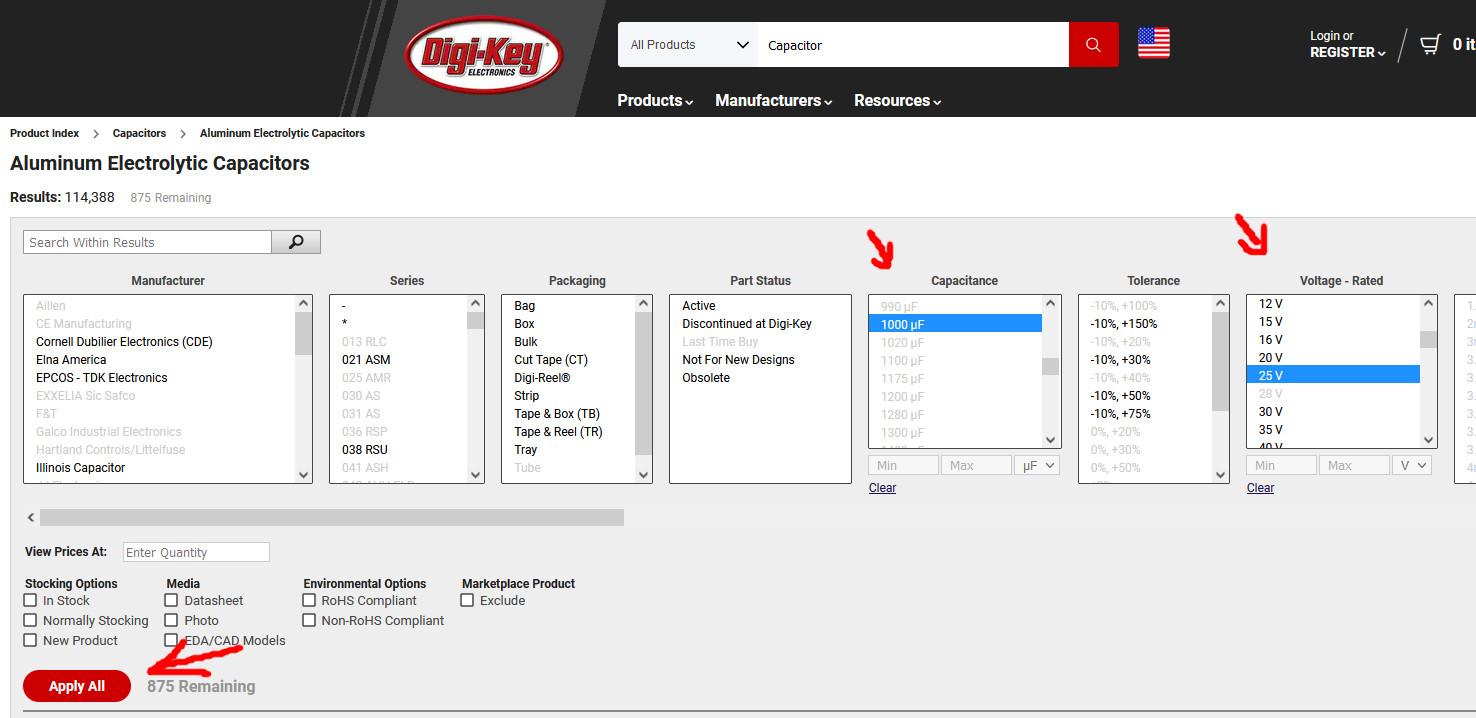Select 35 V in Voltage list

[1333, 429]
